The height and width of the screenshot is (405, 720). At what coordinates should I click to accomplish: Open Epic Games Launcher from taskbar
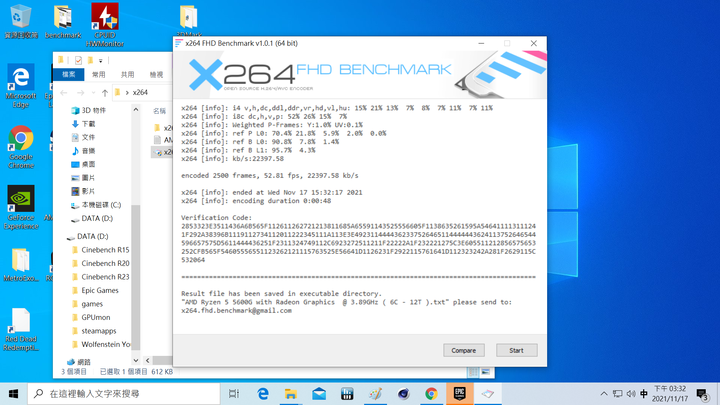click(460, 394)
